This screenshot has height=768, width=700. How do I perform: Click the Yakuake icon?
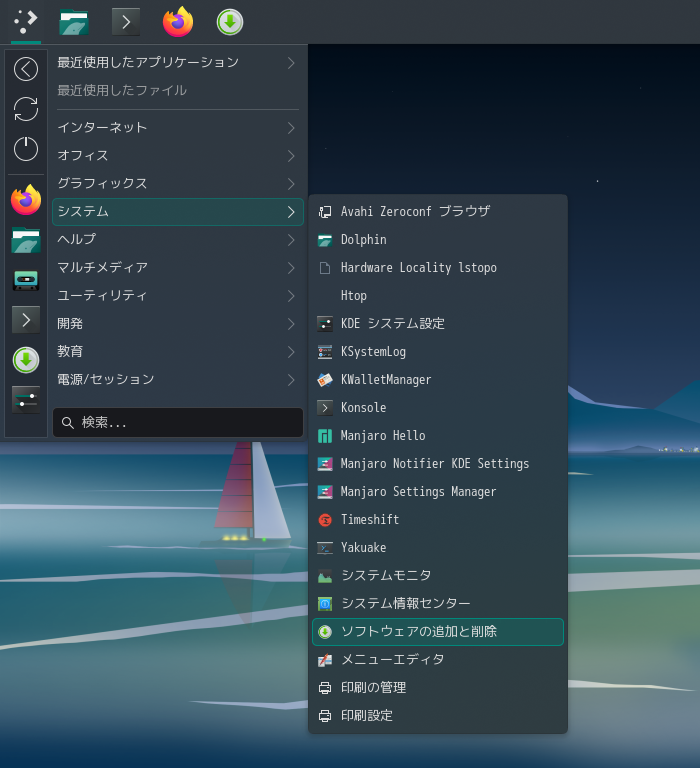tap(325, 548)
